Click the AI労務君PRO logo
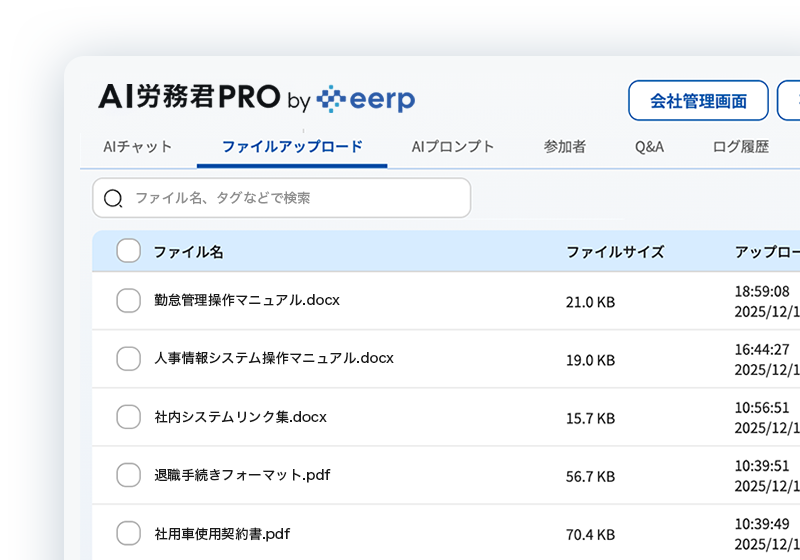The width and height of the screenshot is (800, 560). tap(189, 97)
